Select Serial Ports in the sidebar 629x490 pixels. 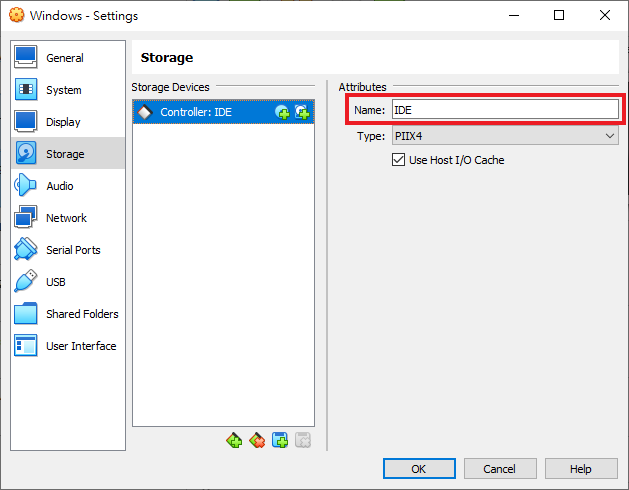[x=73, y=250]
